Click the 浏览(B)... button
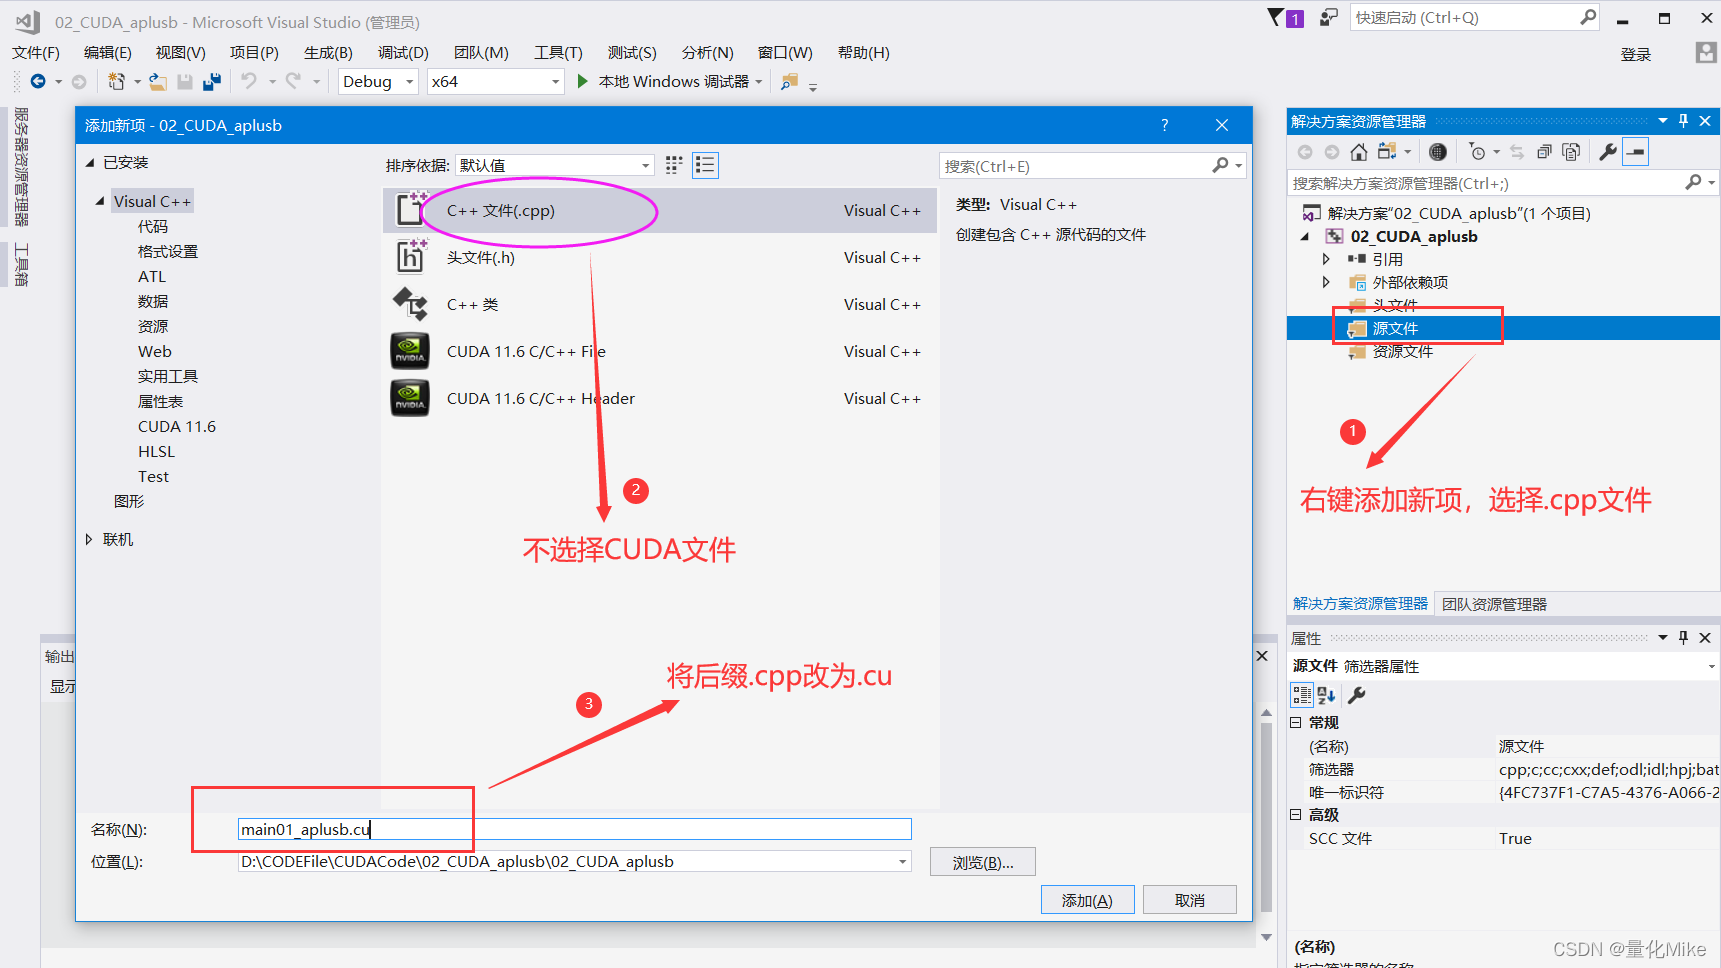Screen dimensions: 1721x968 pyautogui.click(x=982, y=861)
